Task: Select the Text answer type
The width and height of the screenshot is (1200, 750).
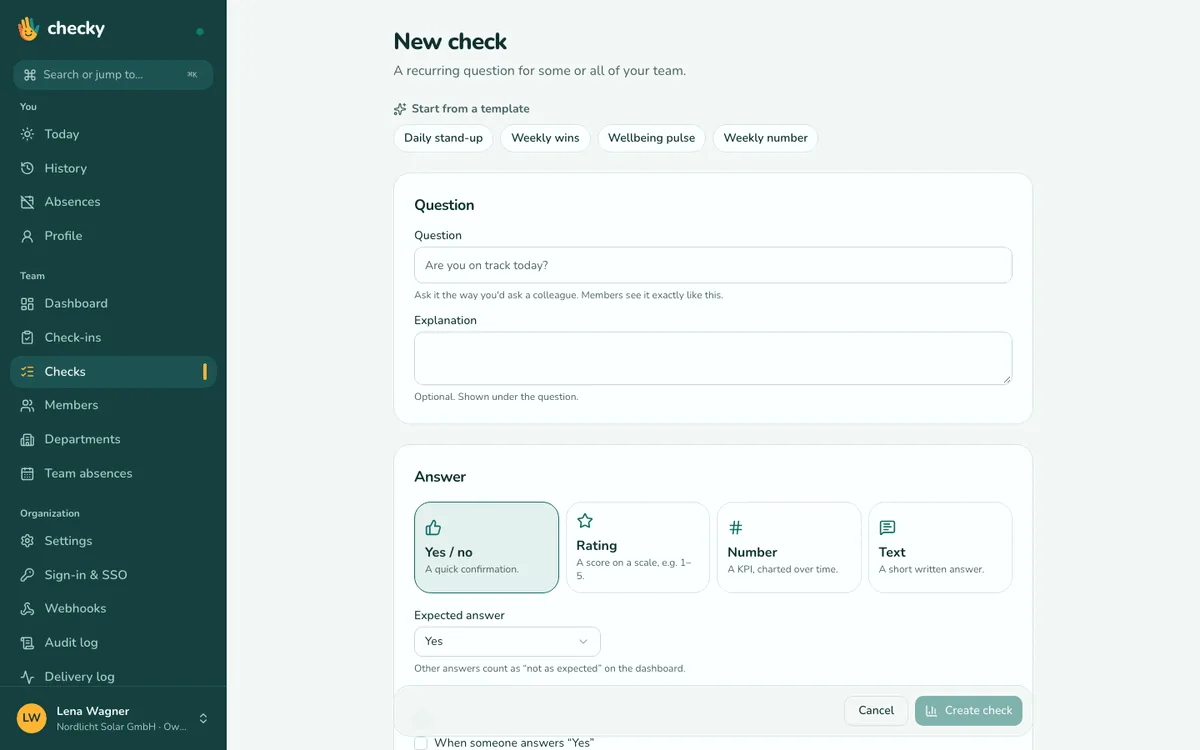Action: pyautogui.click(x=940, y=547)
